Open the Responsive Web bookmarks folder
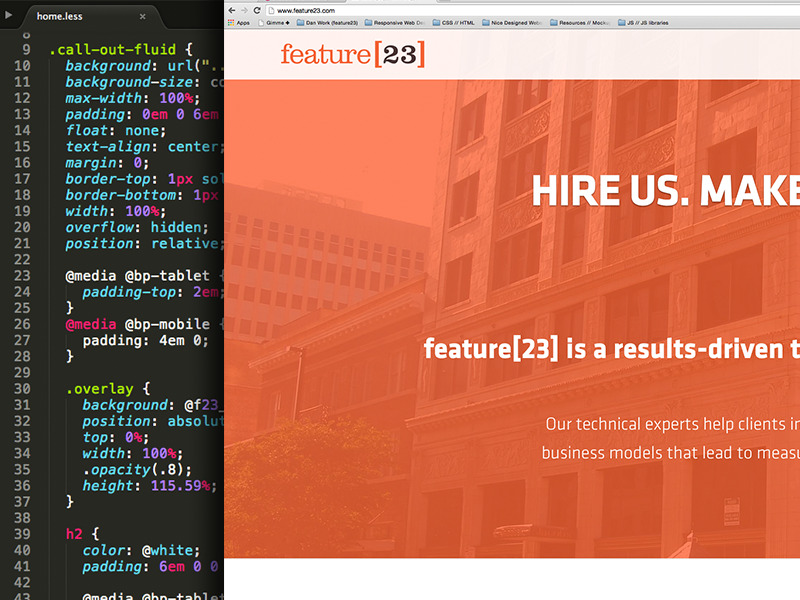 [x=395, y=23]
